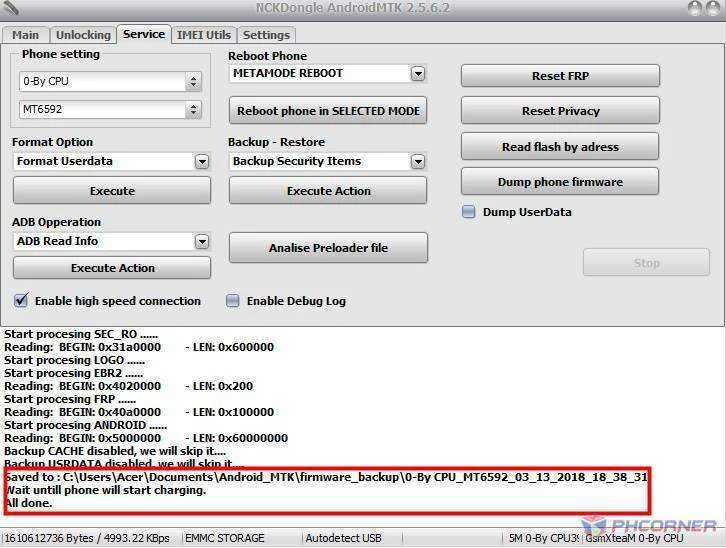The image size is (726, 548).
Task: Click Read flash by adress button
Action: pos(560,147)
